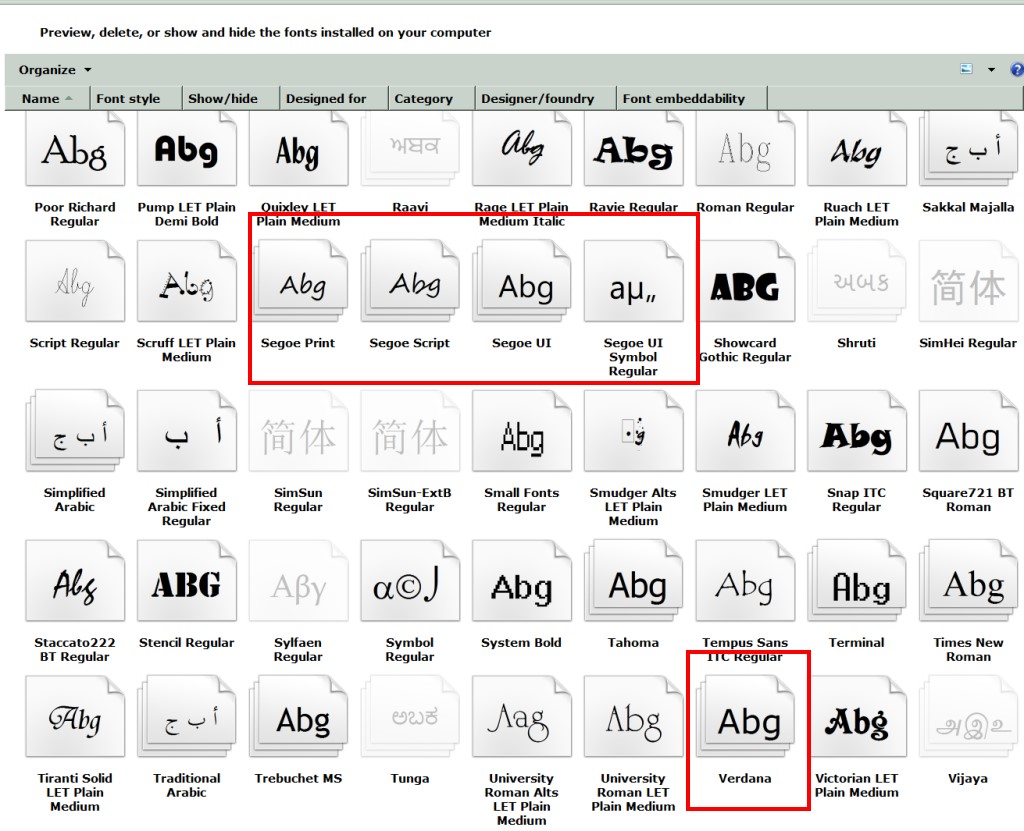Select the Stencil Regular font icon

(x=187, y=581)
